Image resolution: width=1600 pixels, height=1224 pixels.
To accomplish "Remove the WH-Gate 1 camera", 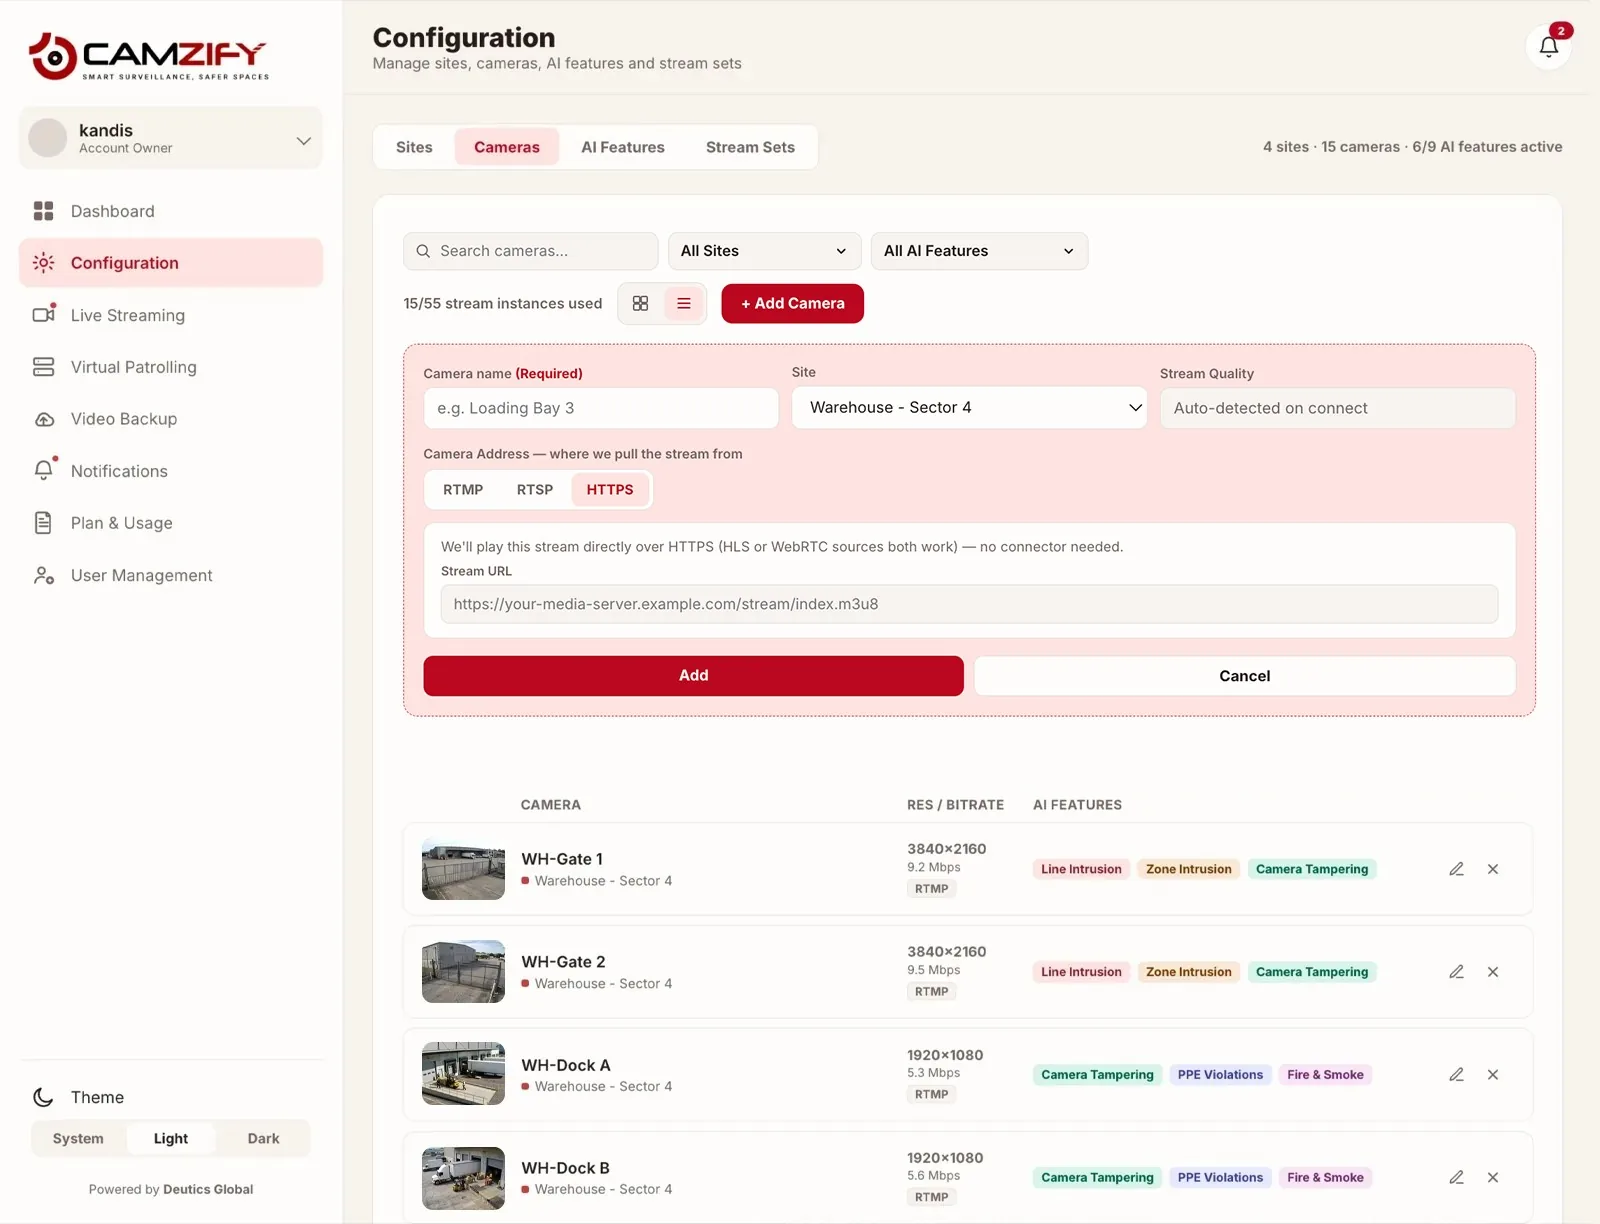I will (x=1492, y=869).
